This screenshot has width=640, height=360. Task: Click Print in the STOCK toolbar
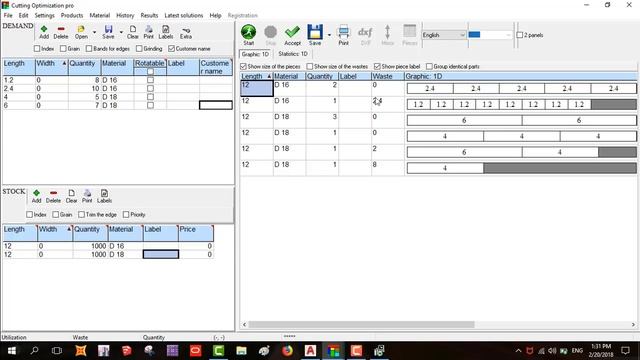coord(87,196)
